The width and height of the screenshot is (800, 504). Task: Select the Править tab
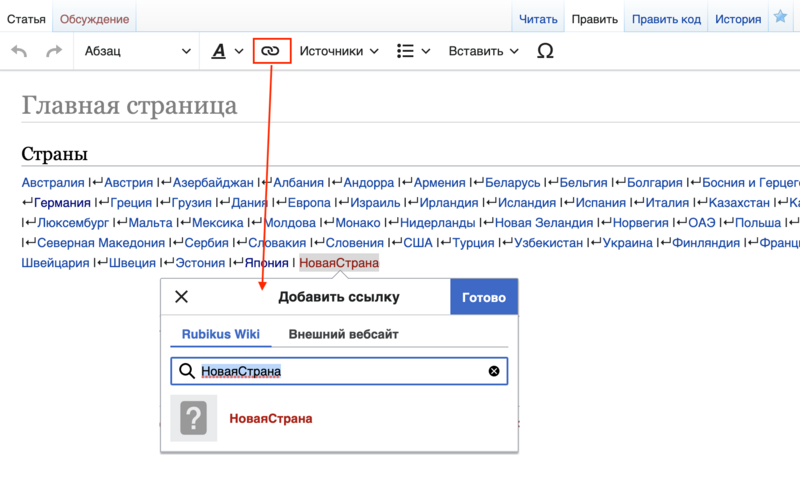pos(594,19)
